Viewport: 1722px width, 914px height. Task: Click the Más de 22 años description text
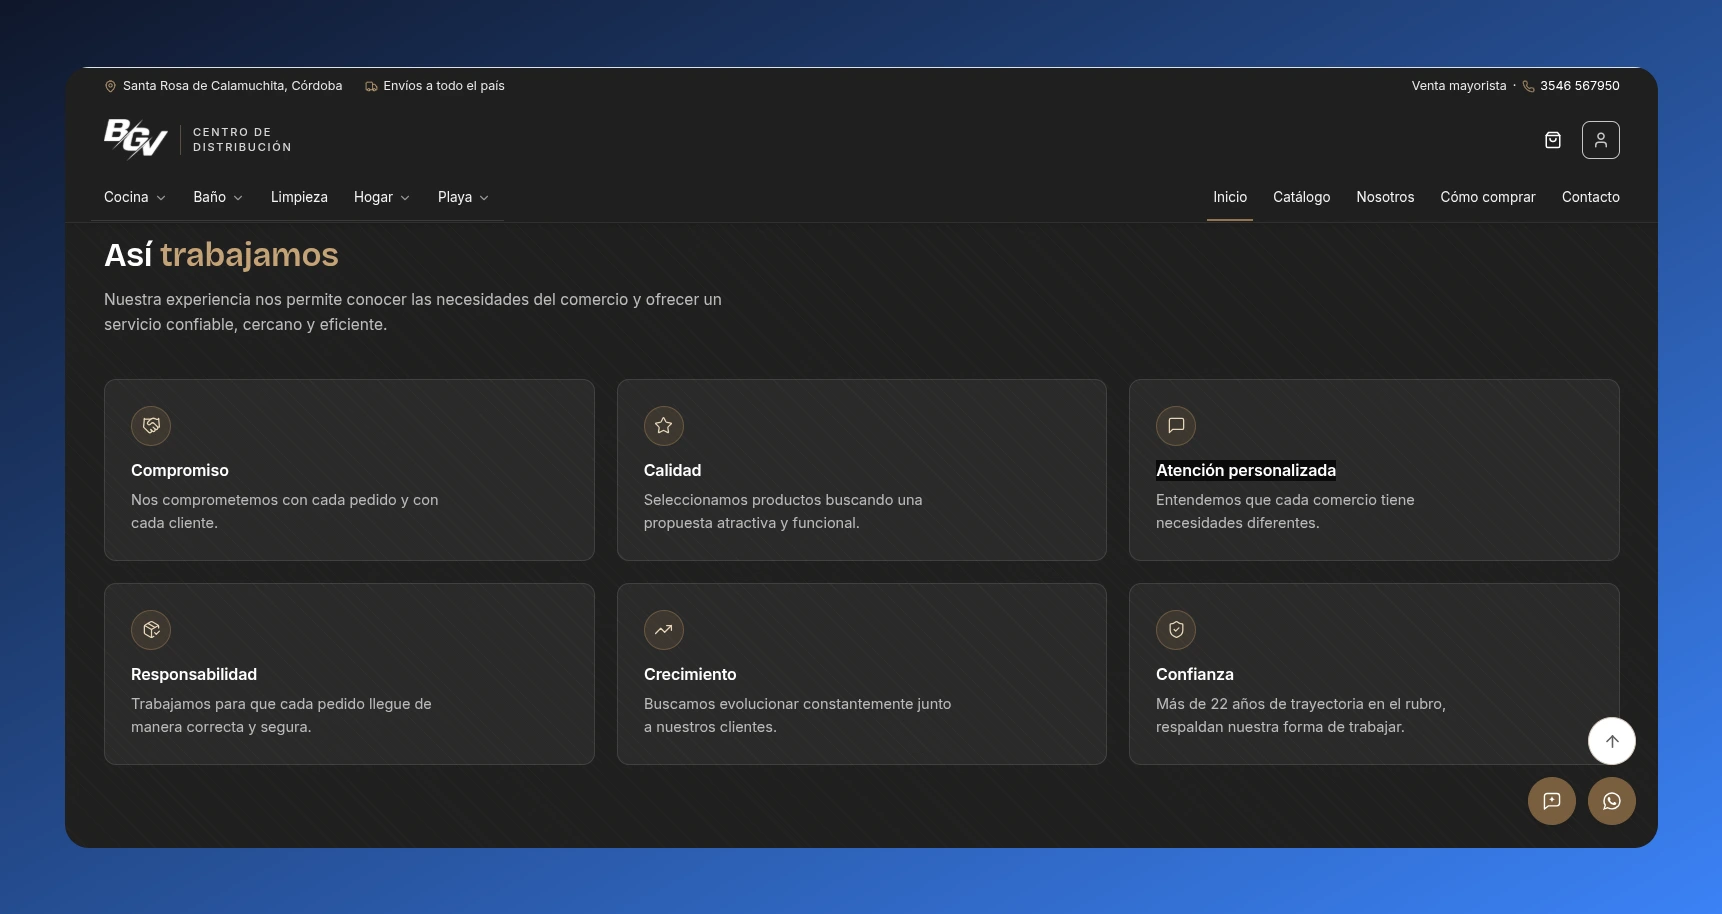(1301, 715)
